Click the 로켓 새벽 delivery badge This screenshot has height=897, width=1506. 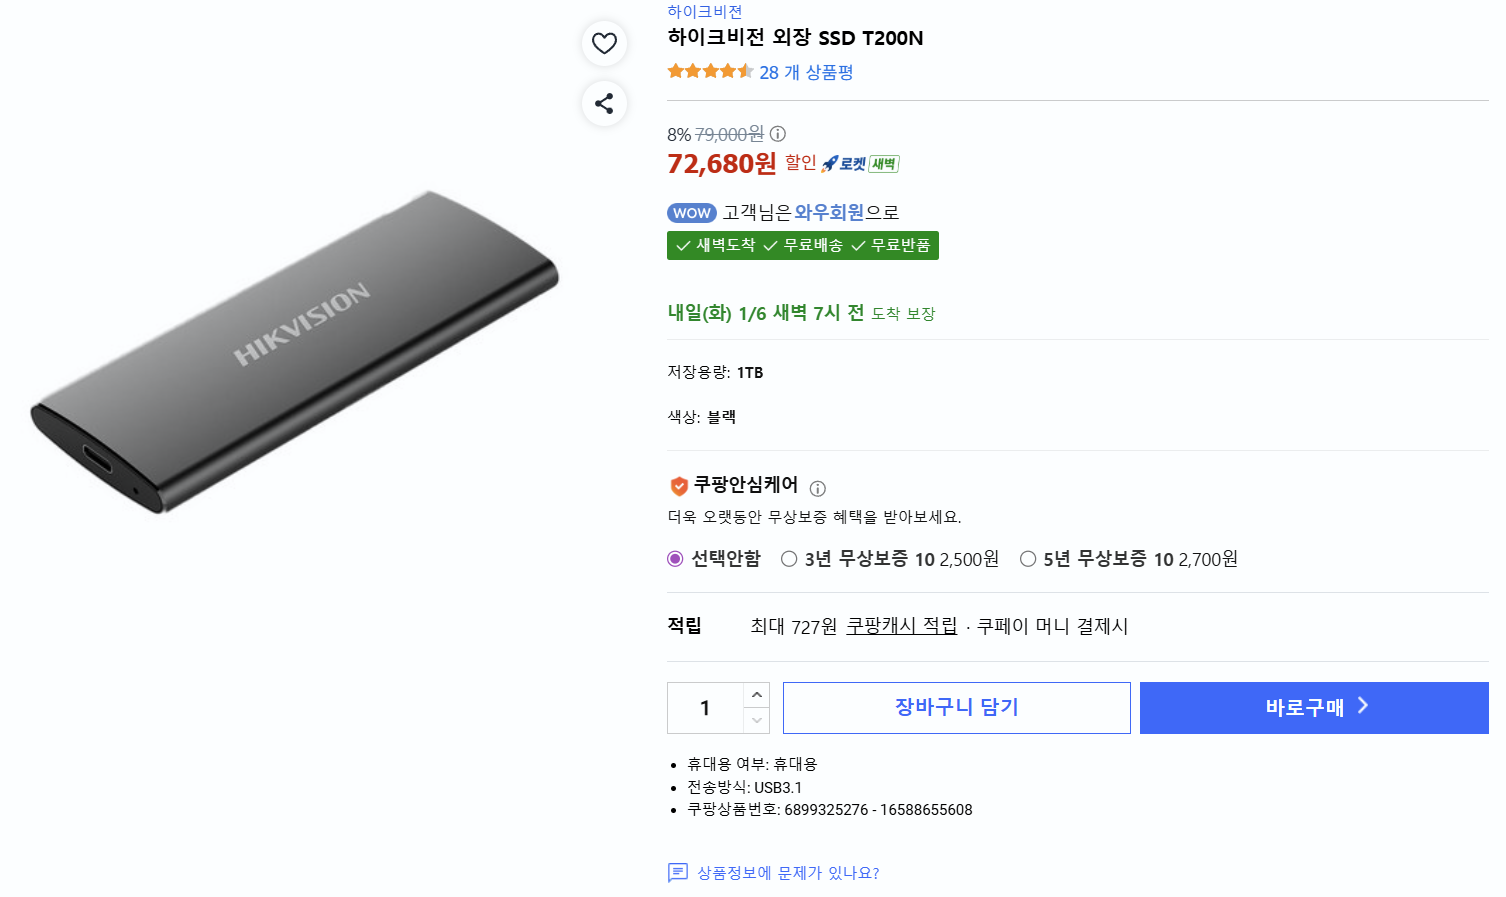click(861, 163)
